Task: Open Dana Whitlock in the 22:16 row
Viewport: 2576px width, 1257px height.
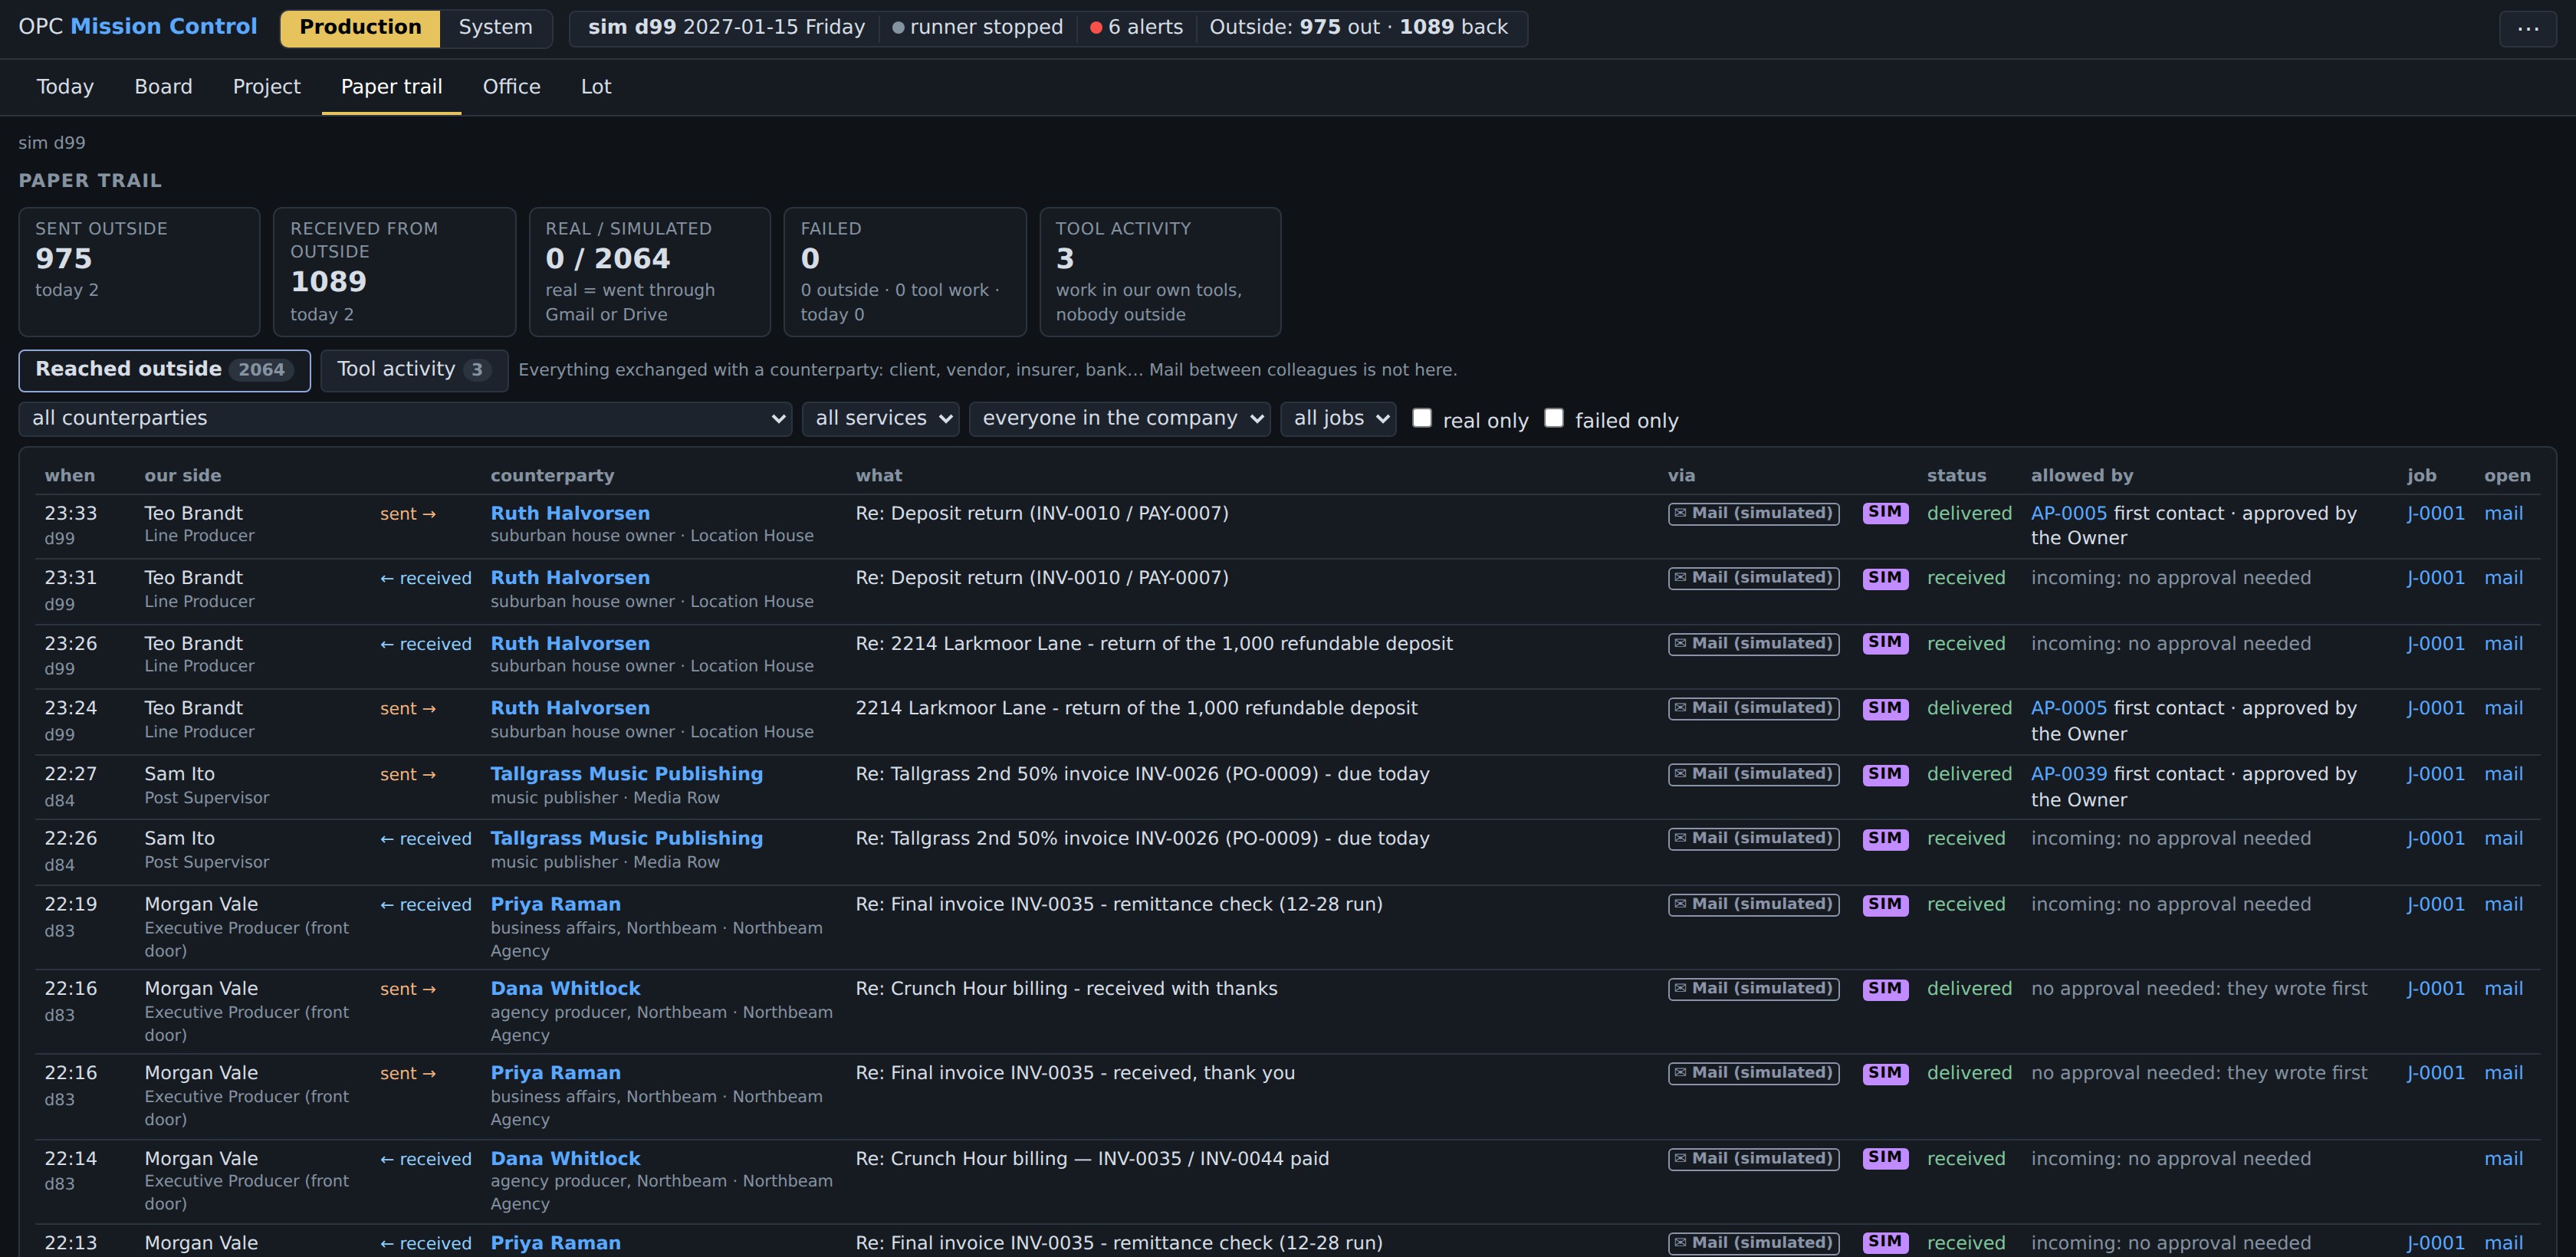Action: pos(565,988)
